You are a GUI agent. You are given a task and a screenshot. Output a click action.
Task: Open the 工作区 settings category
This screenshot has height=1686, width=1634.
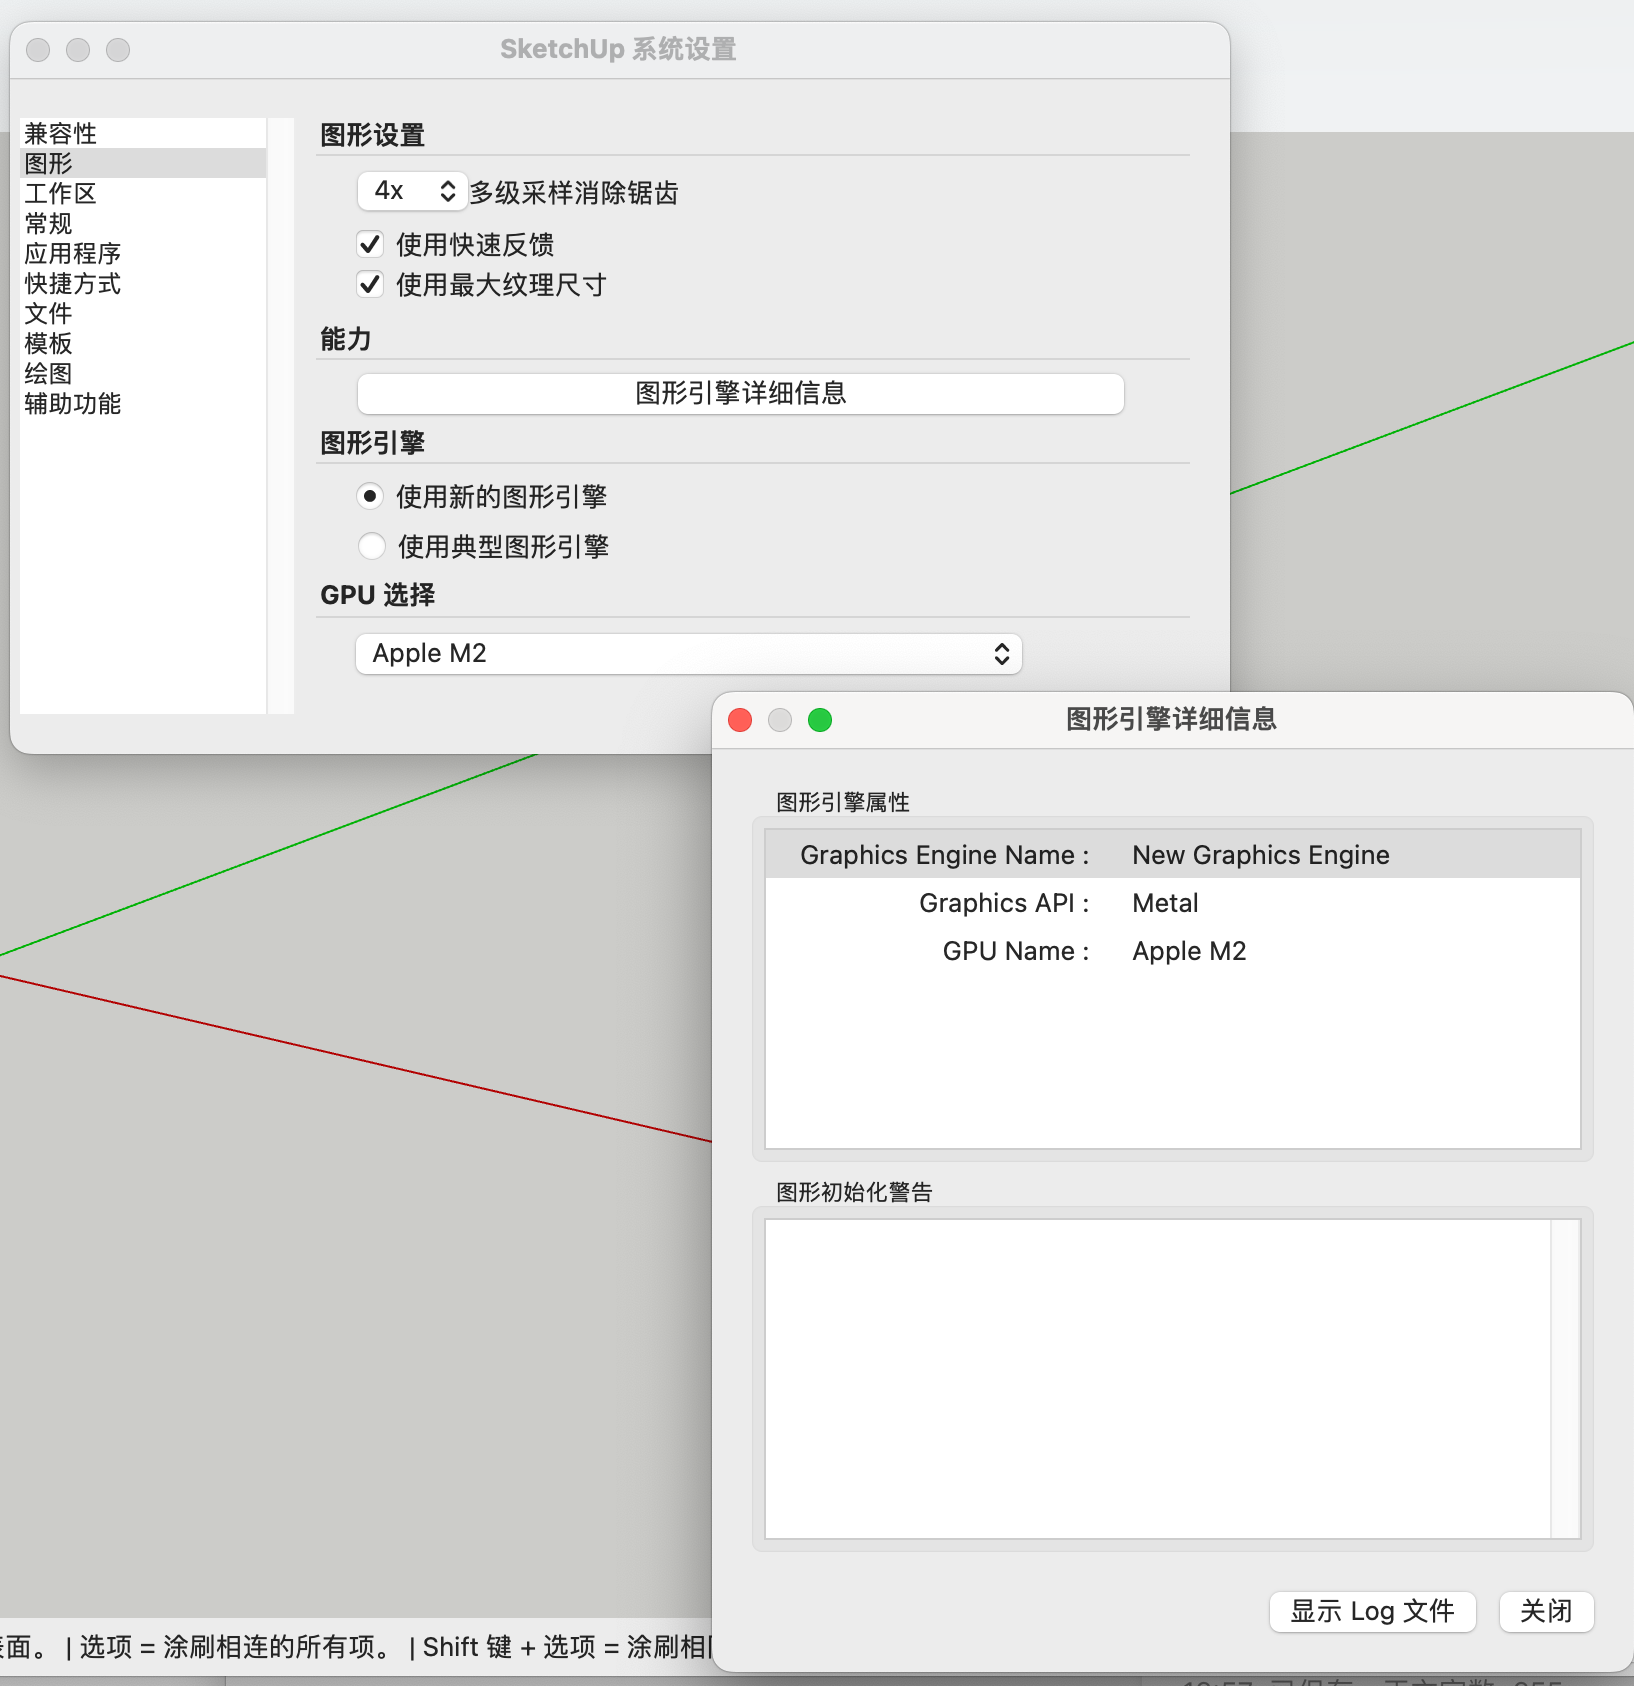point(61,193)
